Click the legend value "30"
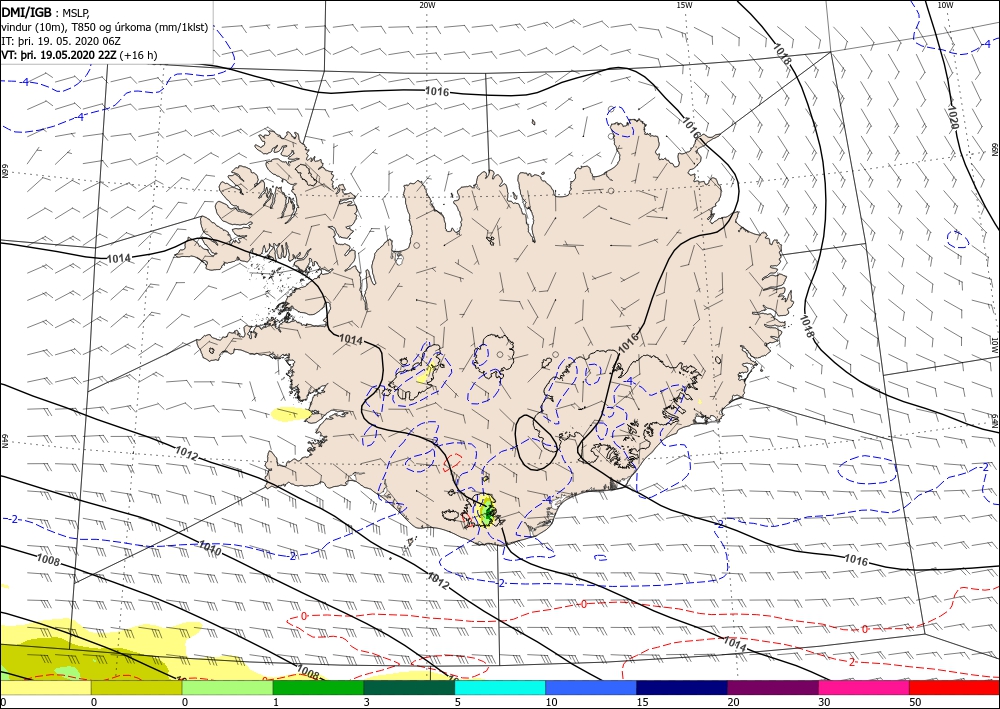This screenshot has height=709, width=1000. 824,702
